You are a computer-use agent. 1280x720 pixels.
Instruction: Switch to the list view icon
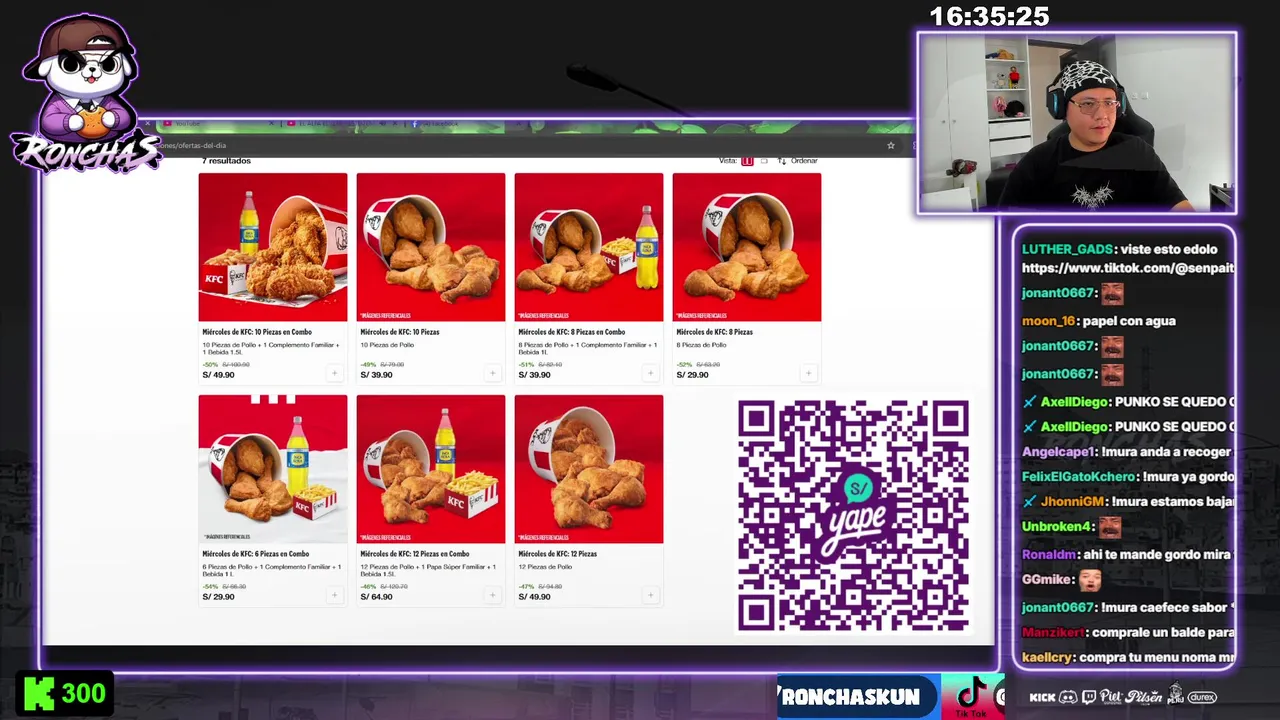click(765, 161)
